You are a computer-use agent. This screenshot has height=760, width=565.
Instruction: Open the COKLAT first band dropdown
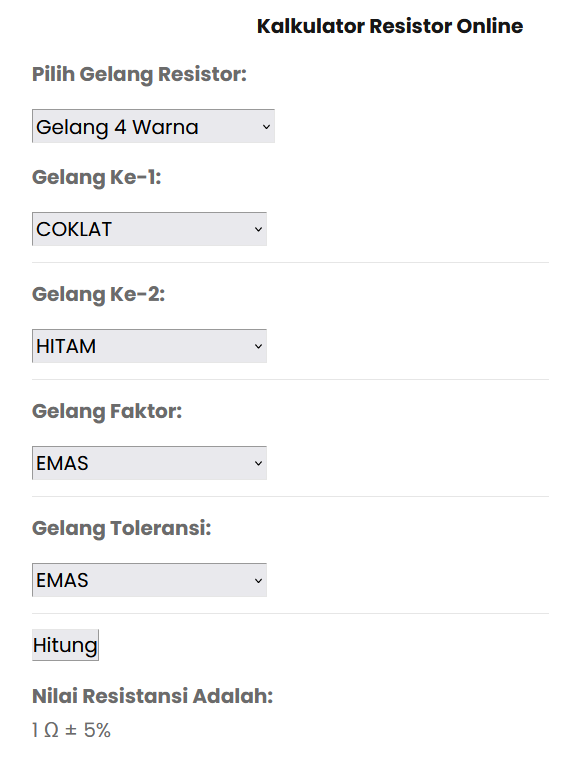coord(149,229)
